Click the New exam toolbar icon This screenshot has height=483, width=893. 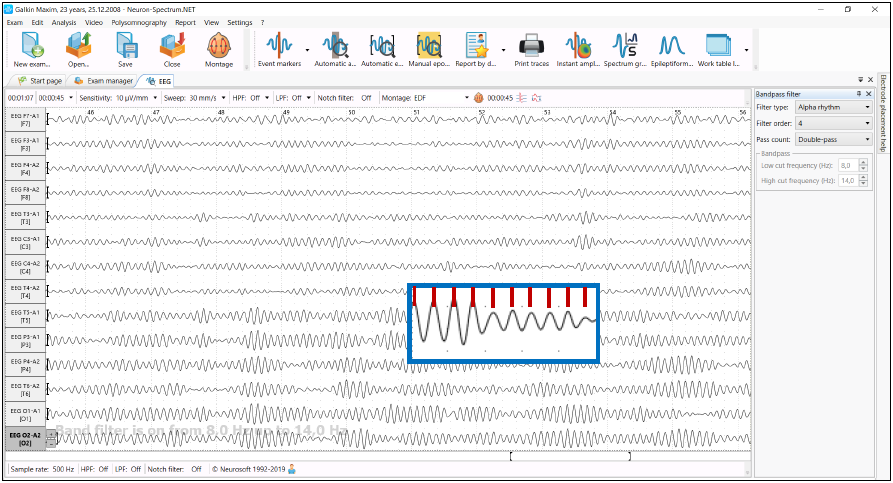[32, 46]
